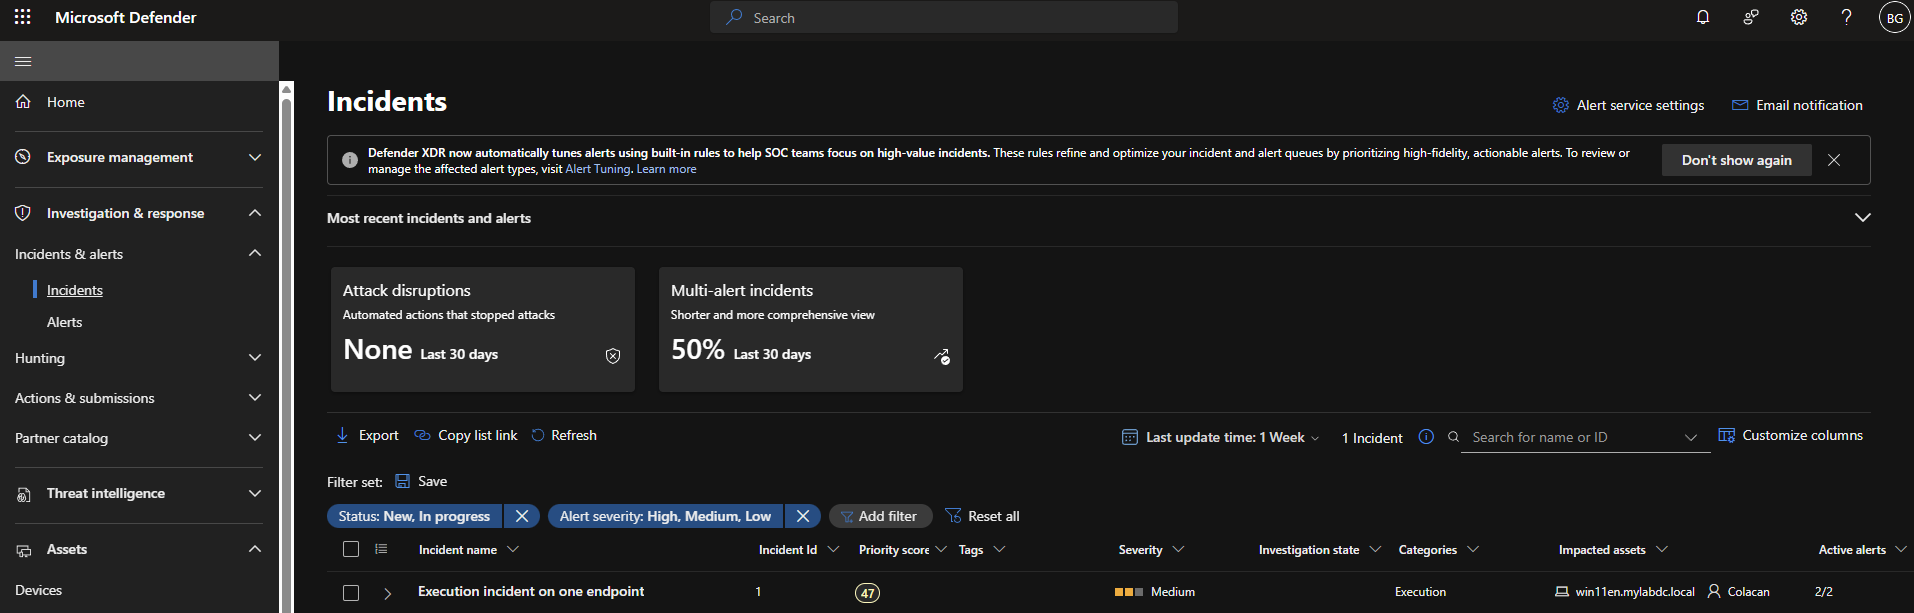
Task: Collapse the navigation hamburger menu
Action: click(23, 61)
